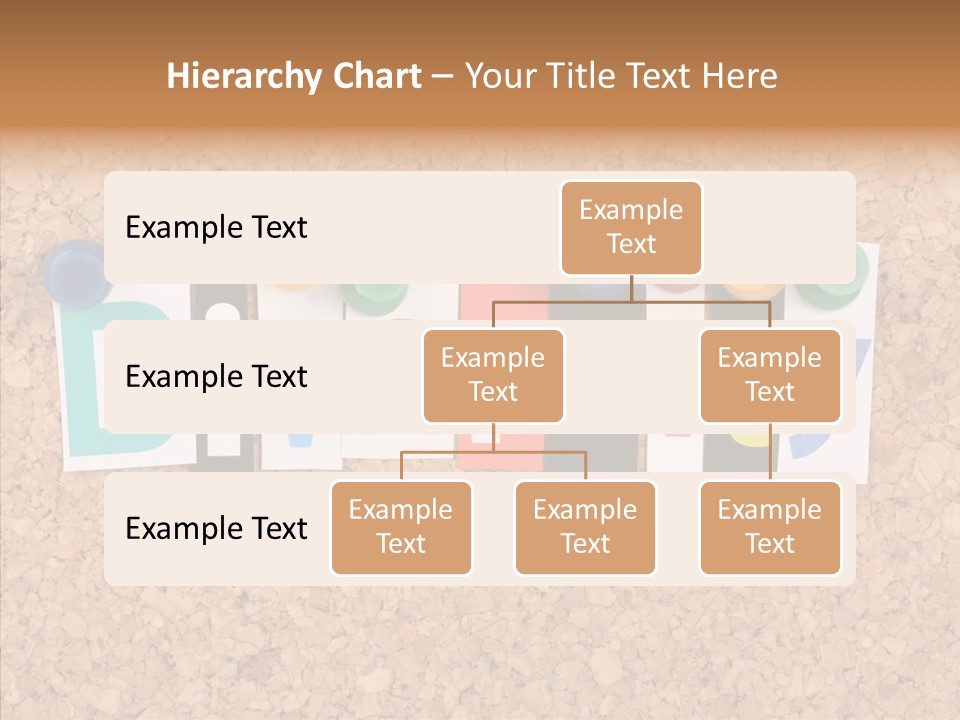The image size is (960, 720).
Task: Click the first row Example Text label
Action: [215, 228]
